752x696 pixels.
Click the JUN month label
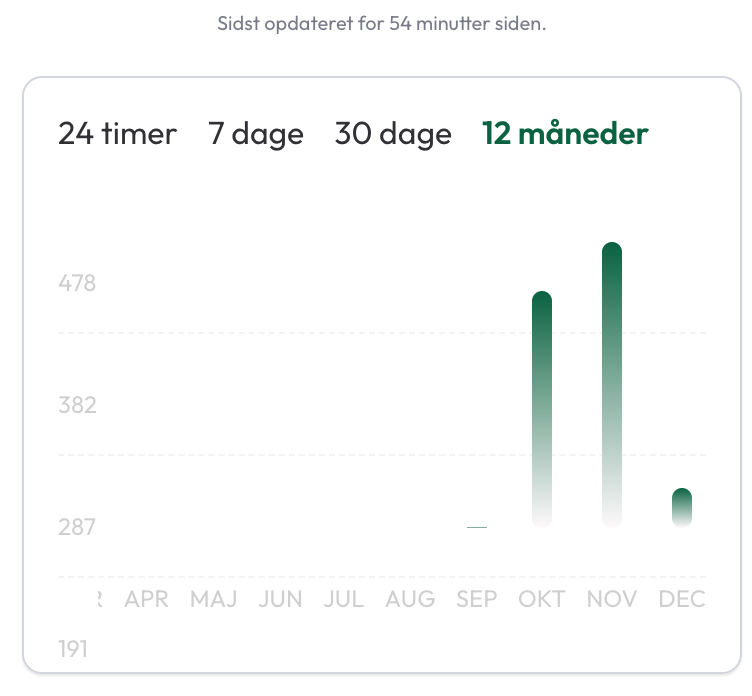(280, 600)
